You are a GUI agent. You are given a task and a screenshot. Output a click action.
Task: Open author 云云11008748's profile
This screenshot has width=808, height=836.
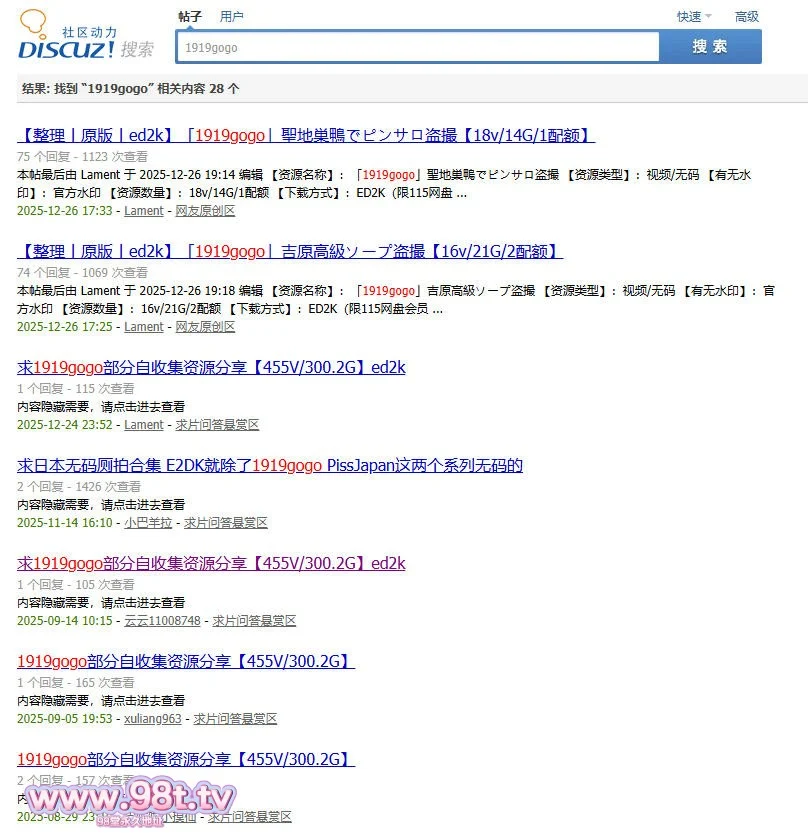coord(162,621)
